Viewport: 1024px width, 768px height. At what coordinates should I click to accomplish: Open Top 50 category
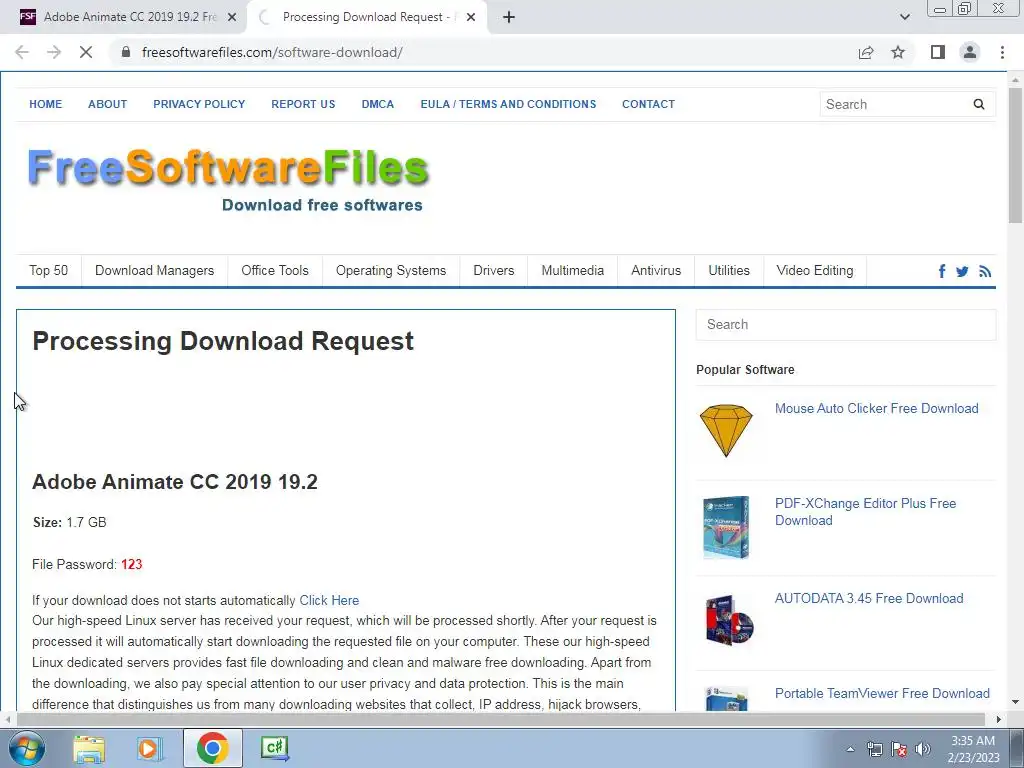click(x=48, y=270)
